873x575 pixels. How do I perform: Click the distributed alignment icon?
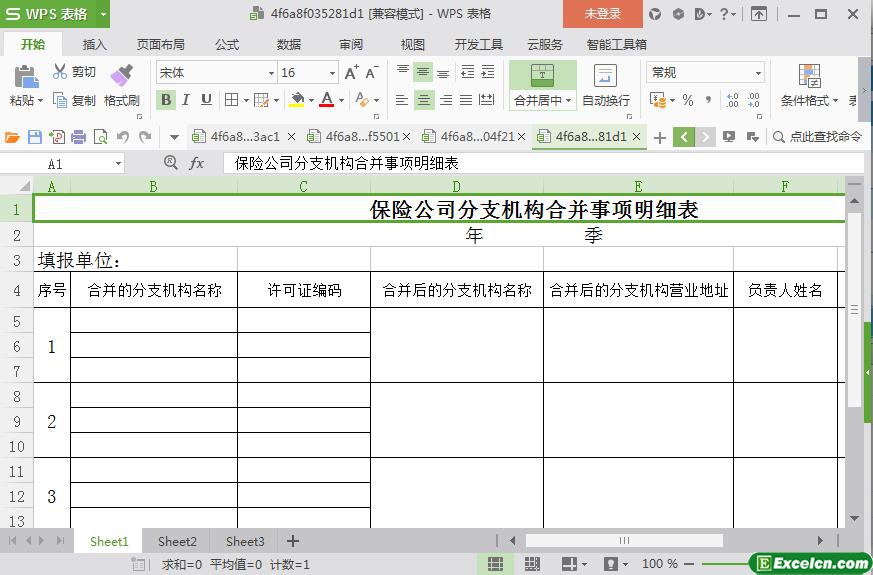[487, 100]
